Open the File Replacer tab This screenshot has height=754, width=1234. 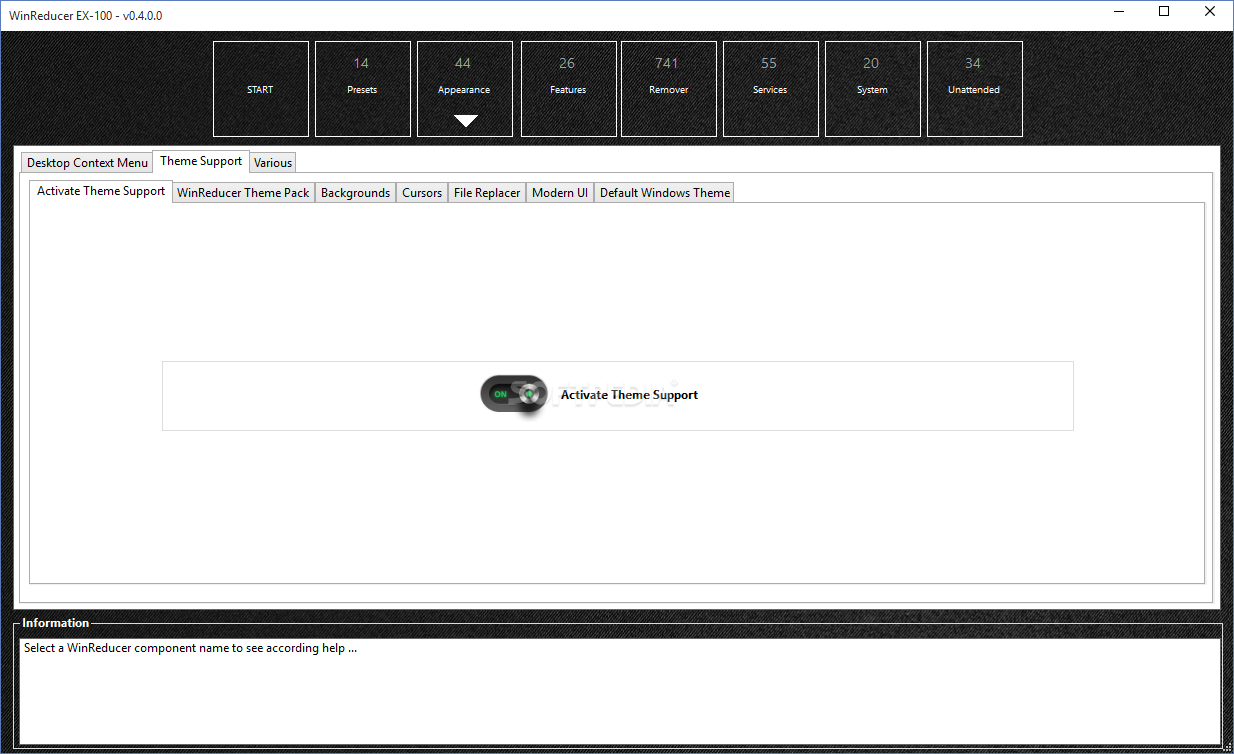487,193
